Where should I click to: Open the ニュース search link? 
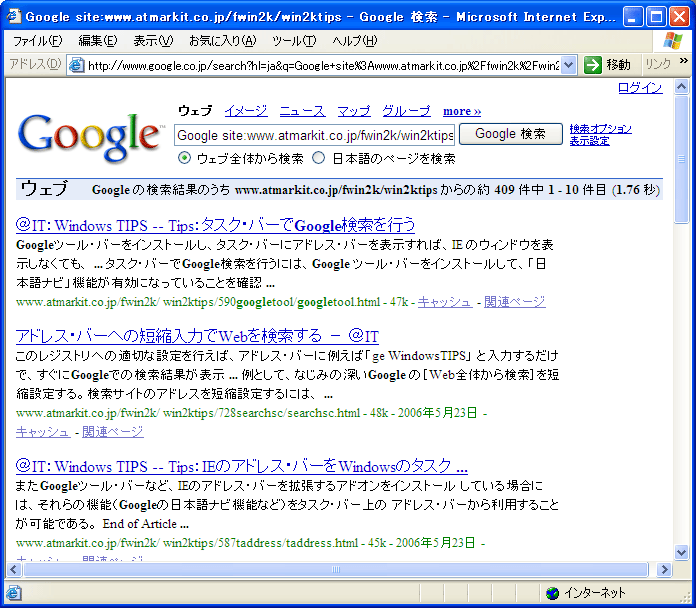point(302,111)
